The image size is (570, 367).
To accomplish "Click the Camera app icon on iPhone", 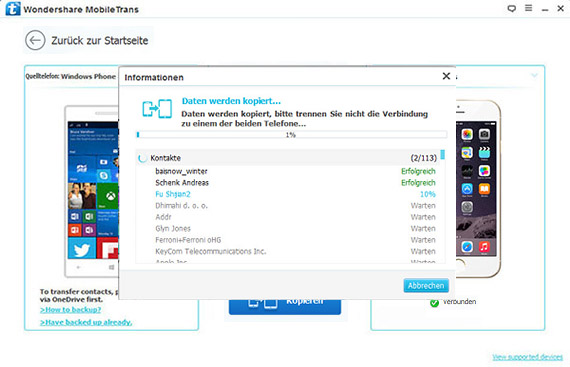I will (x=484, y=134).
